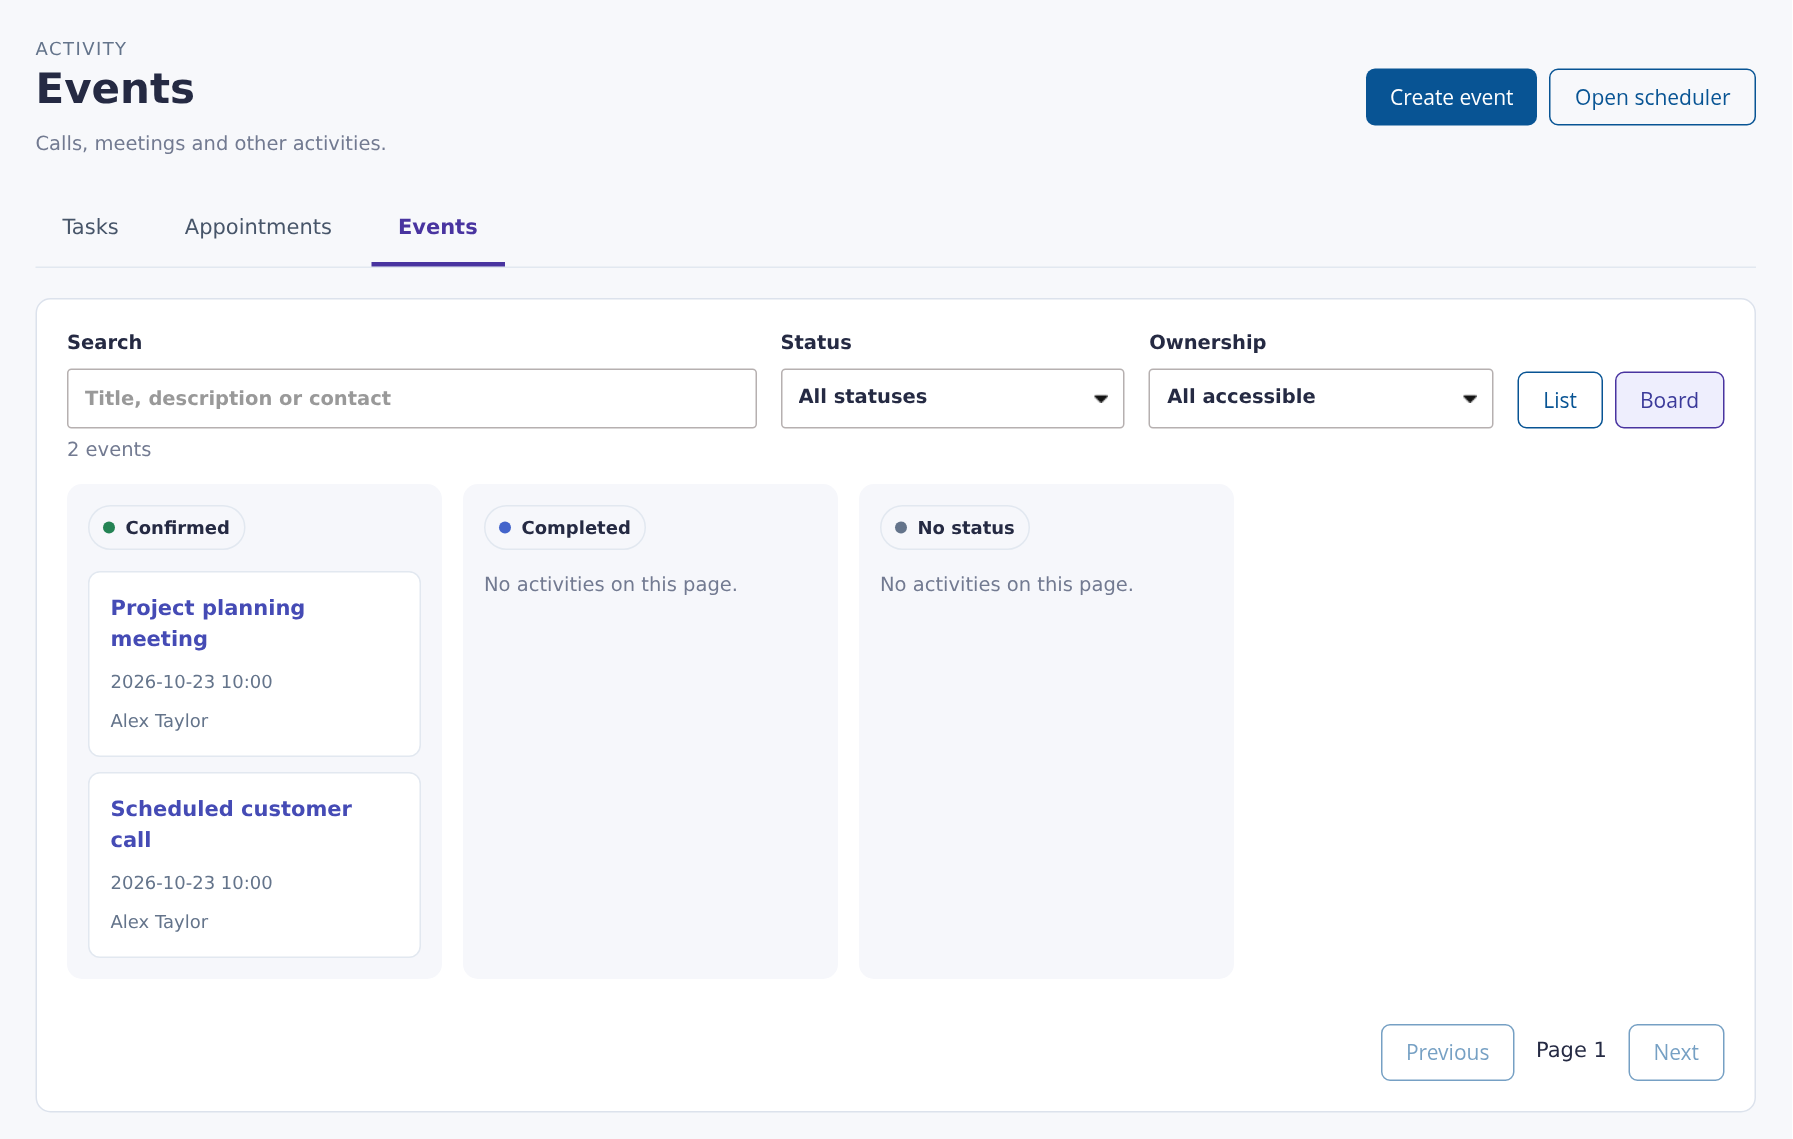Focus the search field for title or contact
The image size is (1793, 1139).
pyautogui.click(x=412, y=398)
